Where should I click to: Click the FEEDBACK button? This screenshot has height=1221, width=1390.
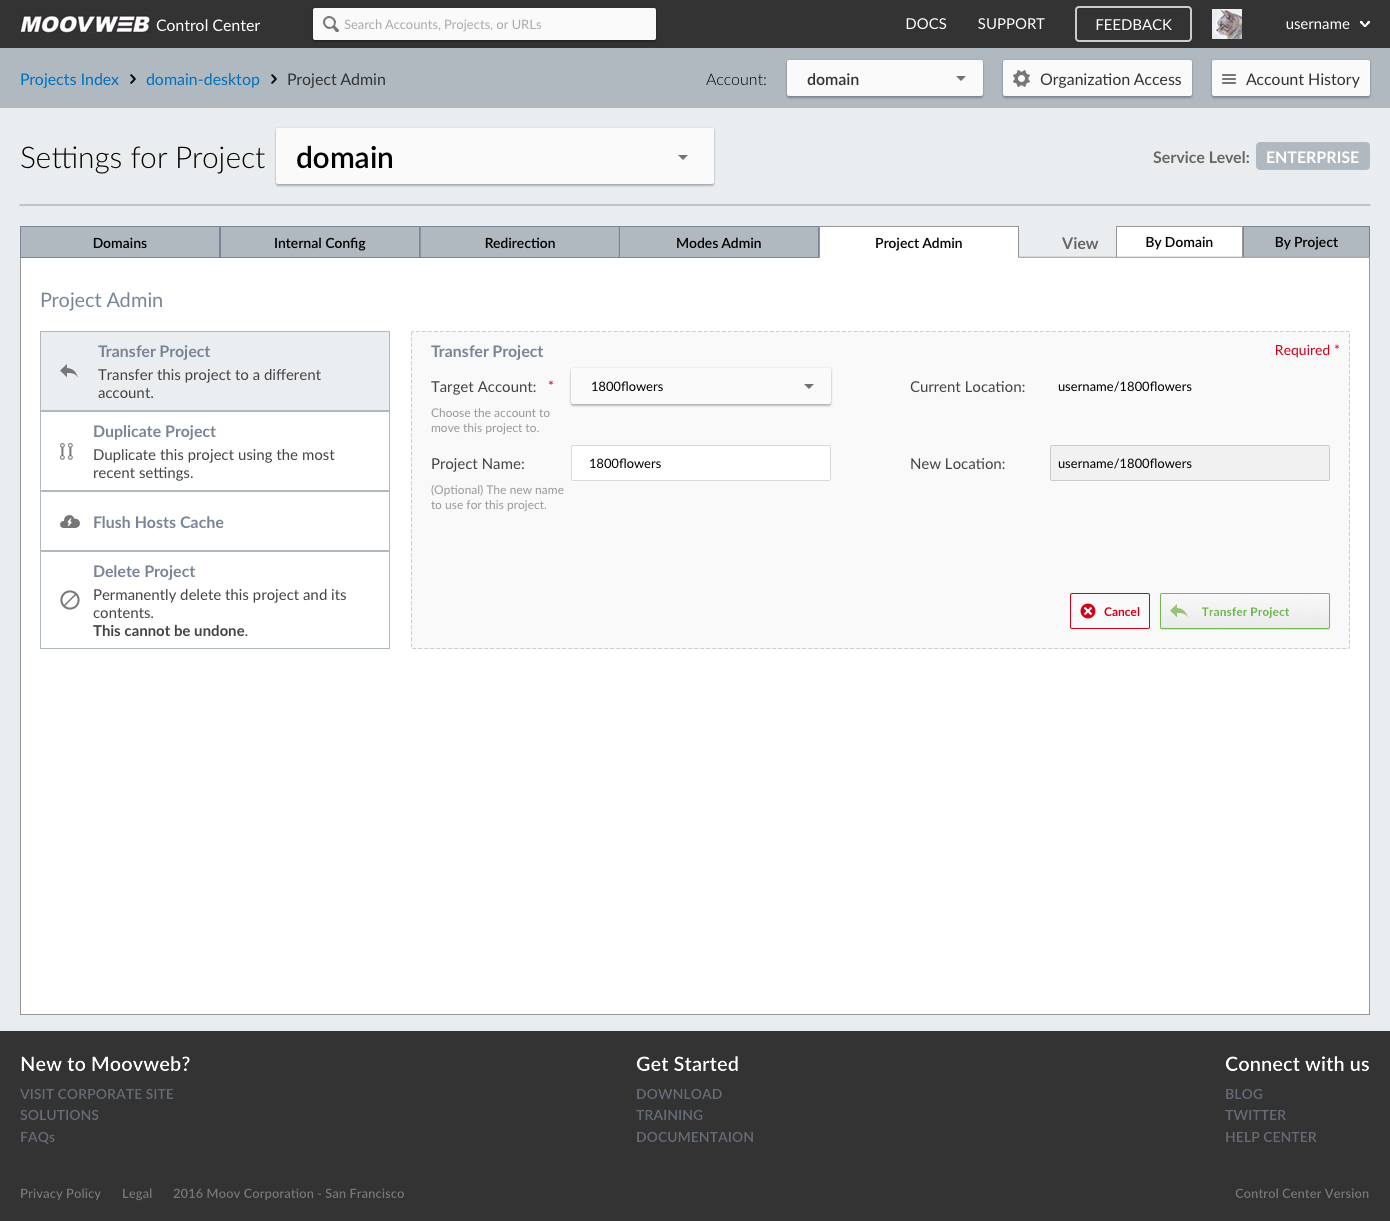pos(1133,24)
